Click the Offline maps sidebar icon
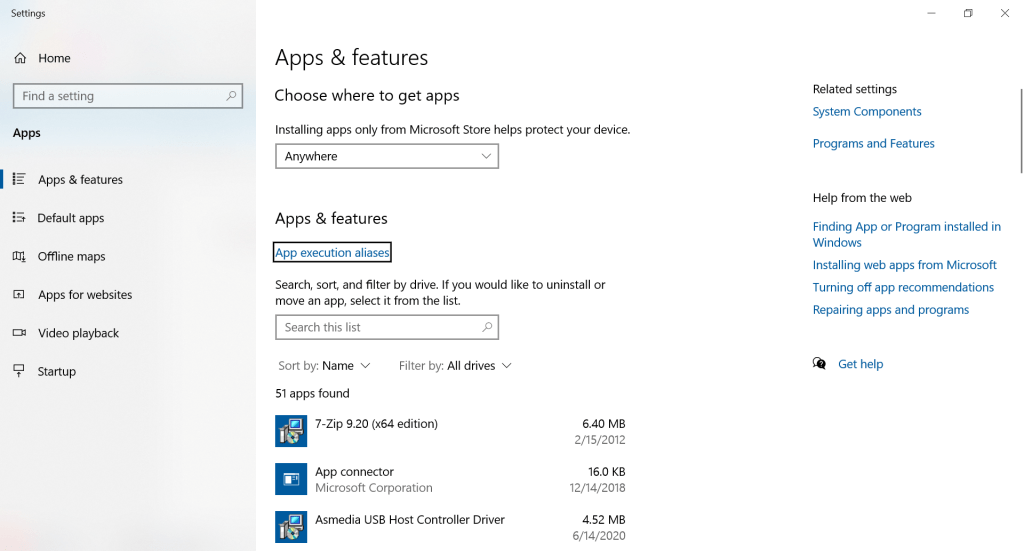This screenshot has width=1024, height=551. pyautogui.click(x=19, y=257)
